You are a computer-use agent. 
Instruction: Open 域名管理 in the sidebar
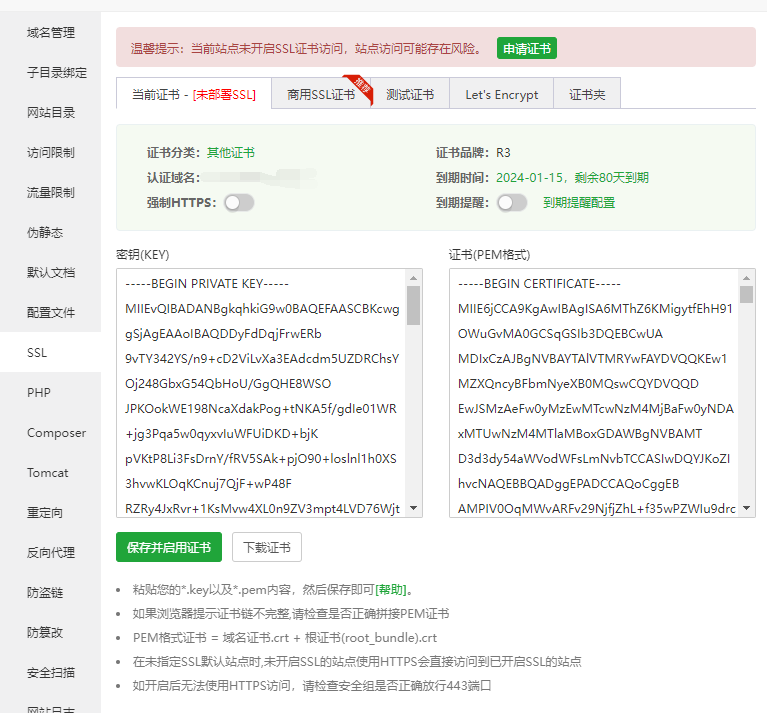tap(50, 33)
